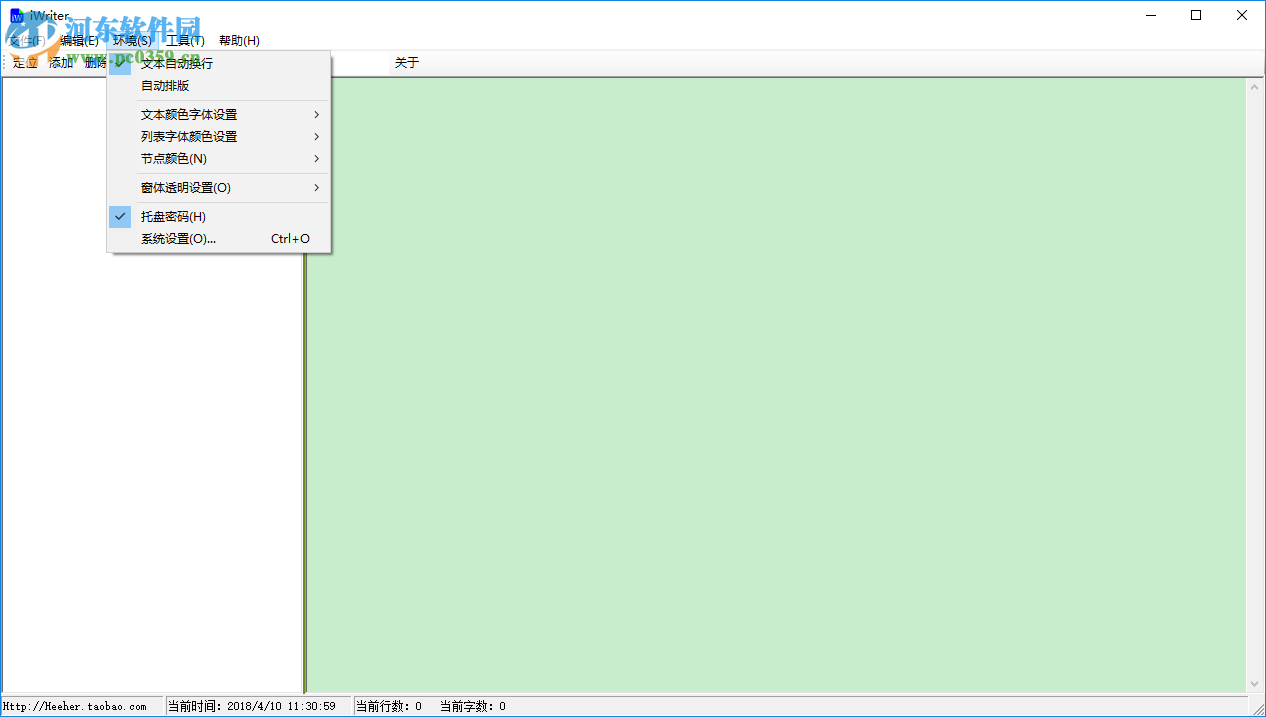This screenshot has height=717, width=1266.
Task: Disable 文本自动换行 (text auto wrap)
Action: tap(177, 62)
